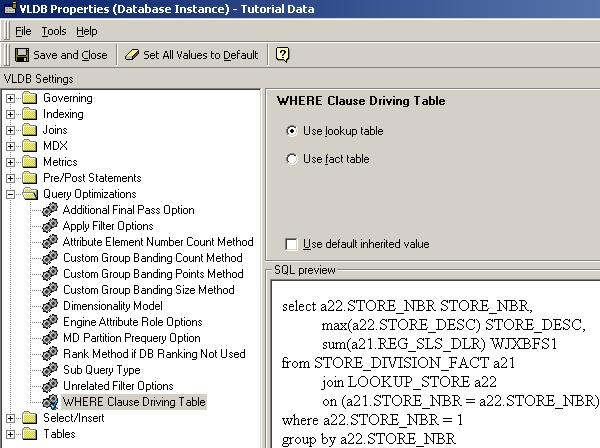Collapse the Query Optimizations folder
Image resolution: width=600 pixels, height=448 pixels.
click(10, 194)
